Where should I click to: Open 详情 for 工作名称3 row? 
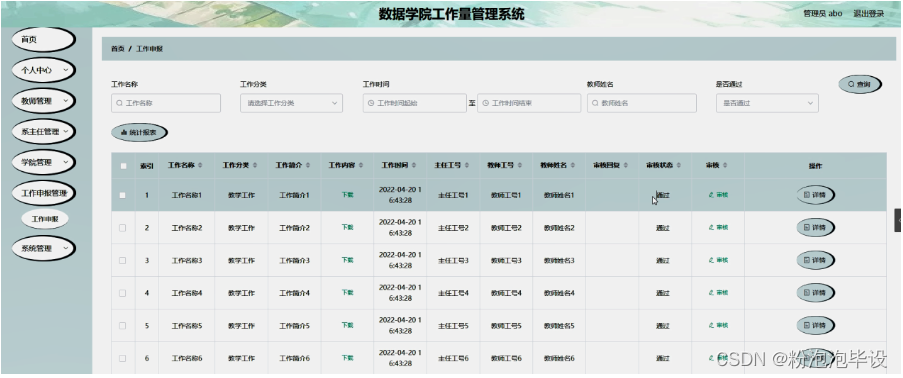click(815, 260)
